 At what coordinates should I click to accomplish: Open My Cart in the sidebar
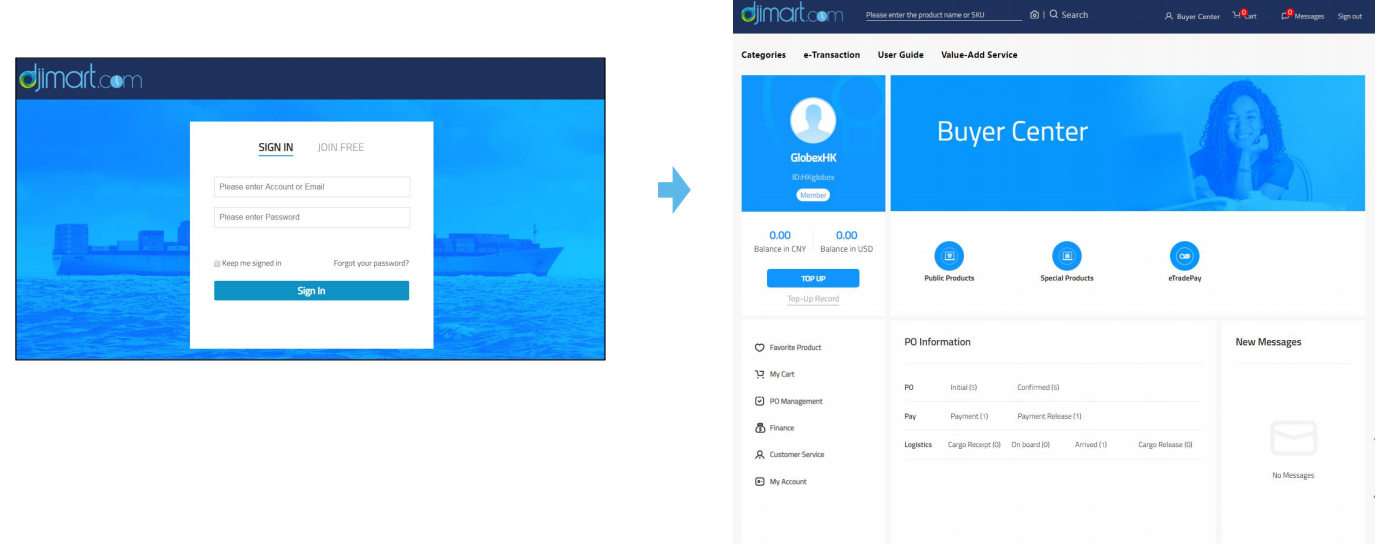(x=782, y=374)
